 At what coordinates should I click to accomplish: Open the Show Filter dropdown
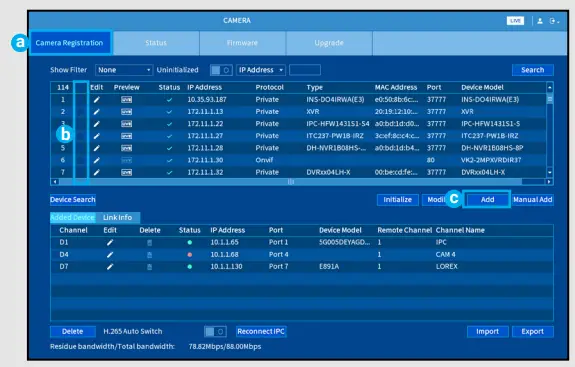pyautogui.click(x=124, y=70)
